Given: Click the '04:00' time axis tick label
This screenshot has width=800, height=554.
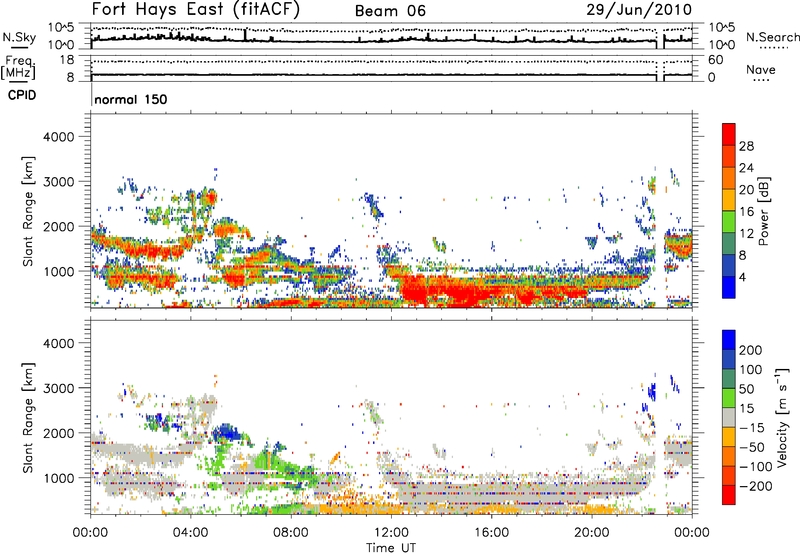Looking at the screenshot, I should coord(191,533).
